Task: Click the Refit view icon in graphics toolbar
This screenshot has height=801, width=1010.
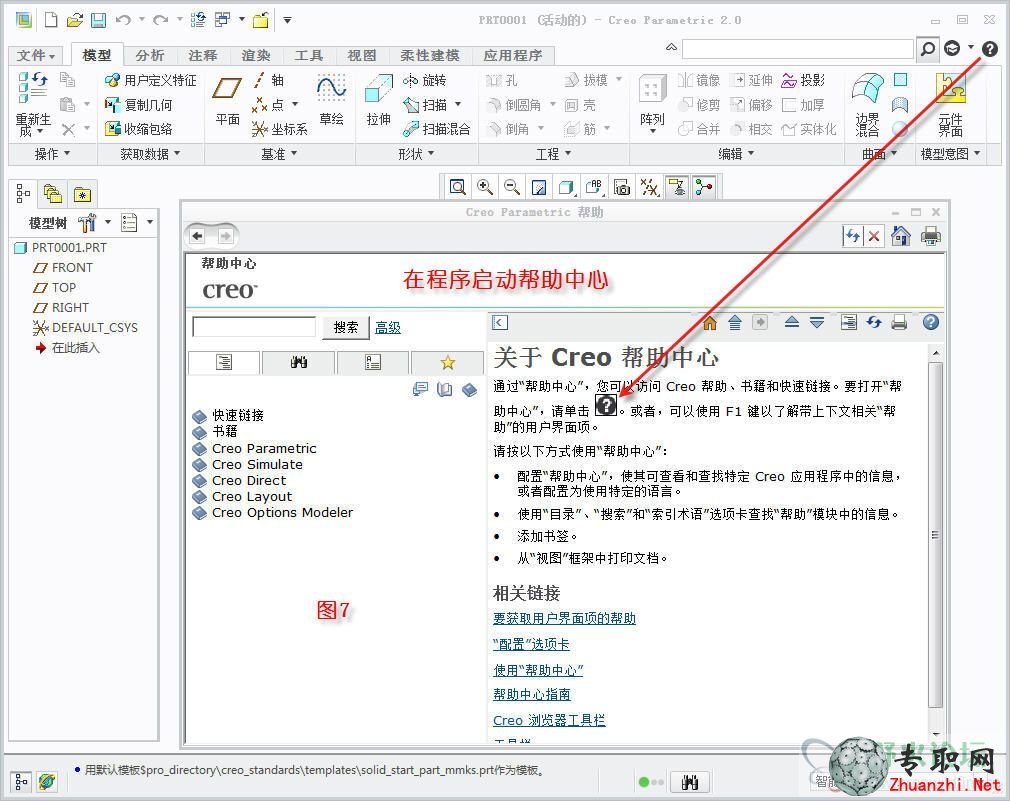Action: (457, 187)
